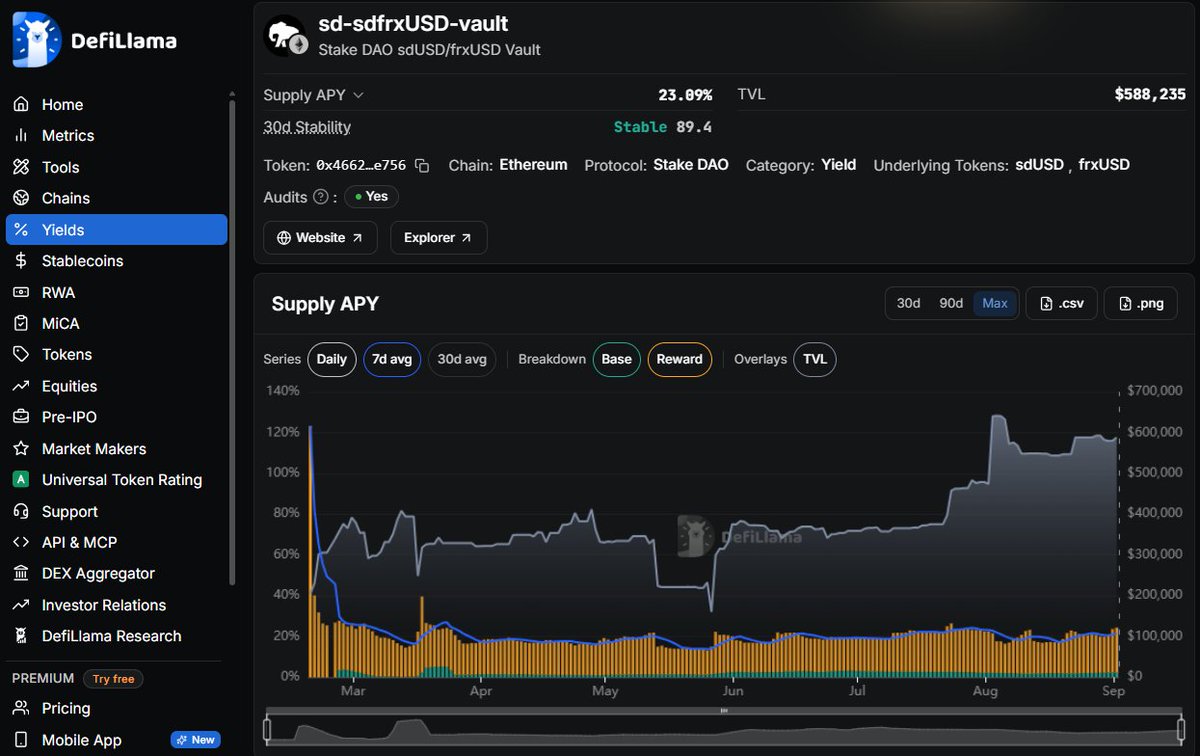Toggle the Daily series

pos(332,359)
